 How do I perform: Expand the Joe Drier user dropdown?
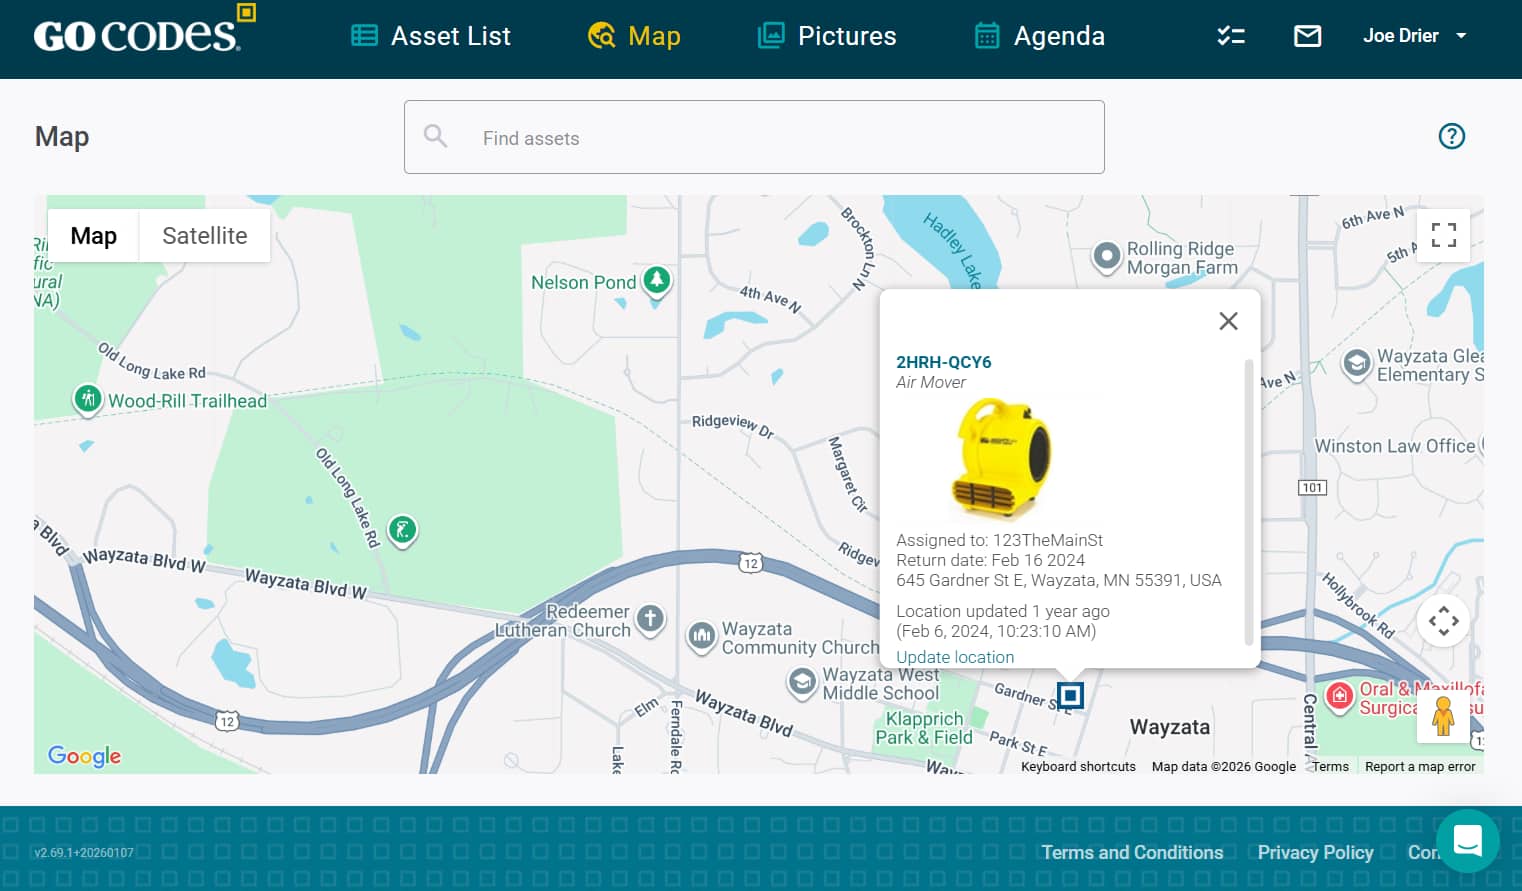1414,36
